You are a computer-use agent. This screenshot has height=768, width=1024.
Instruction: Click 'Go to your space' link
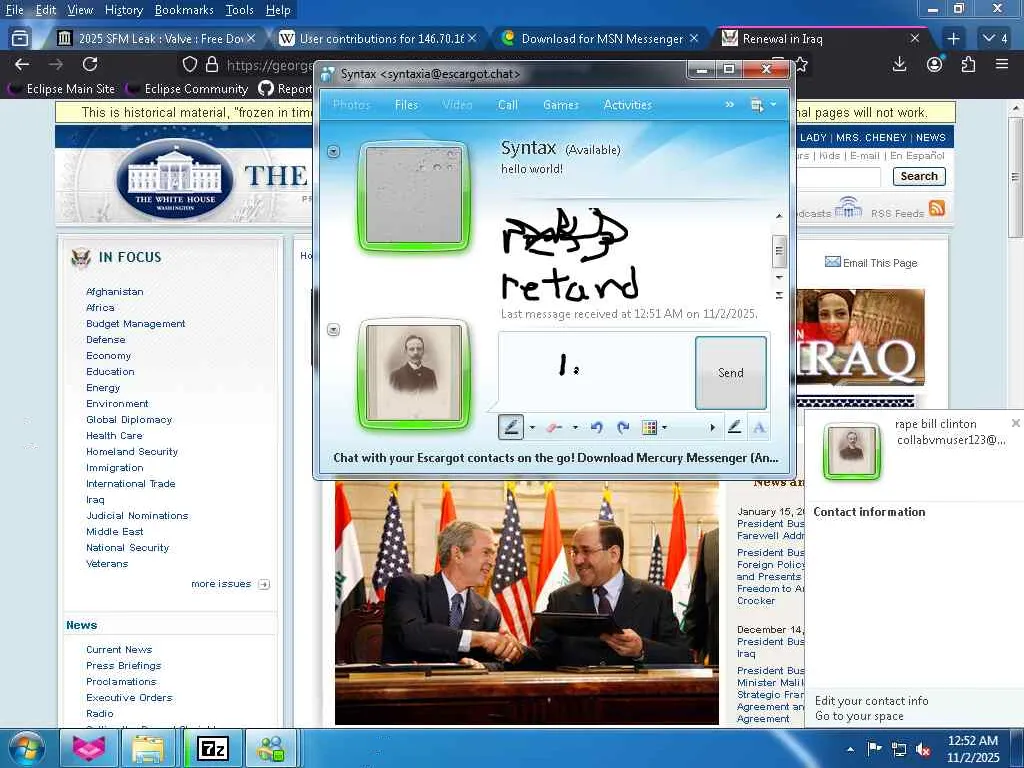[x=859, y=716]
